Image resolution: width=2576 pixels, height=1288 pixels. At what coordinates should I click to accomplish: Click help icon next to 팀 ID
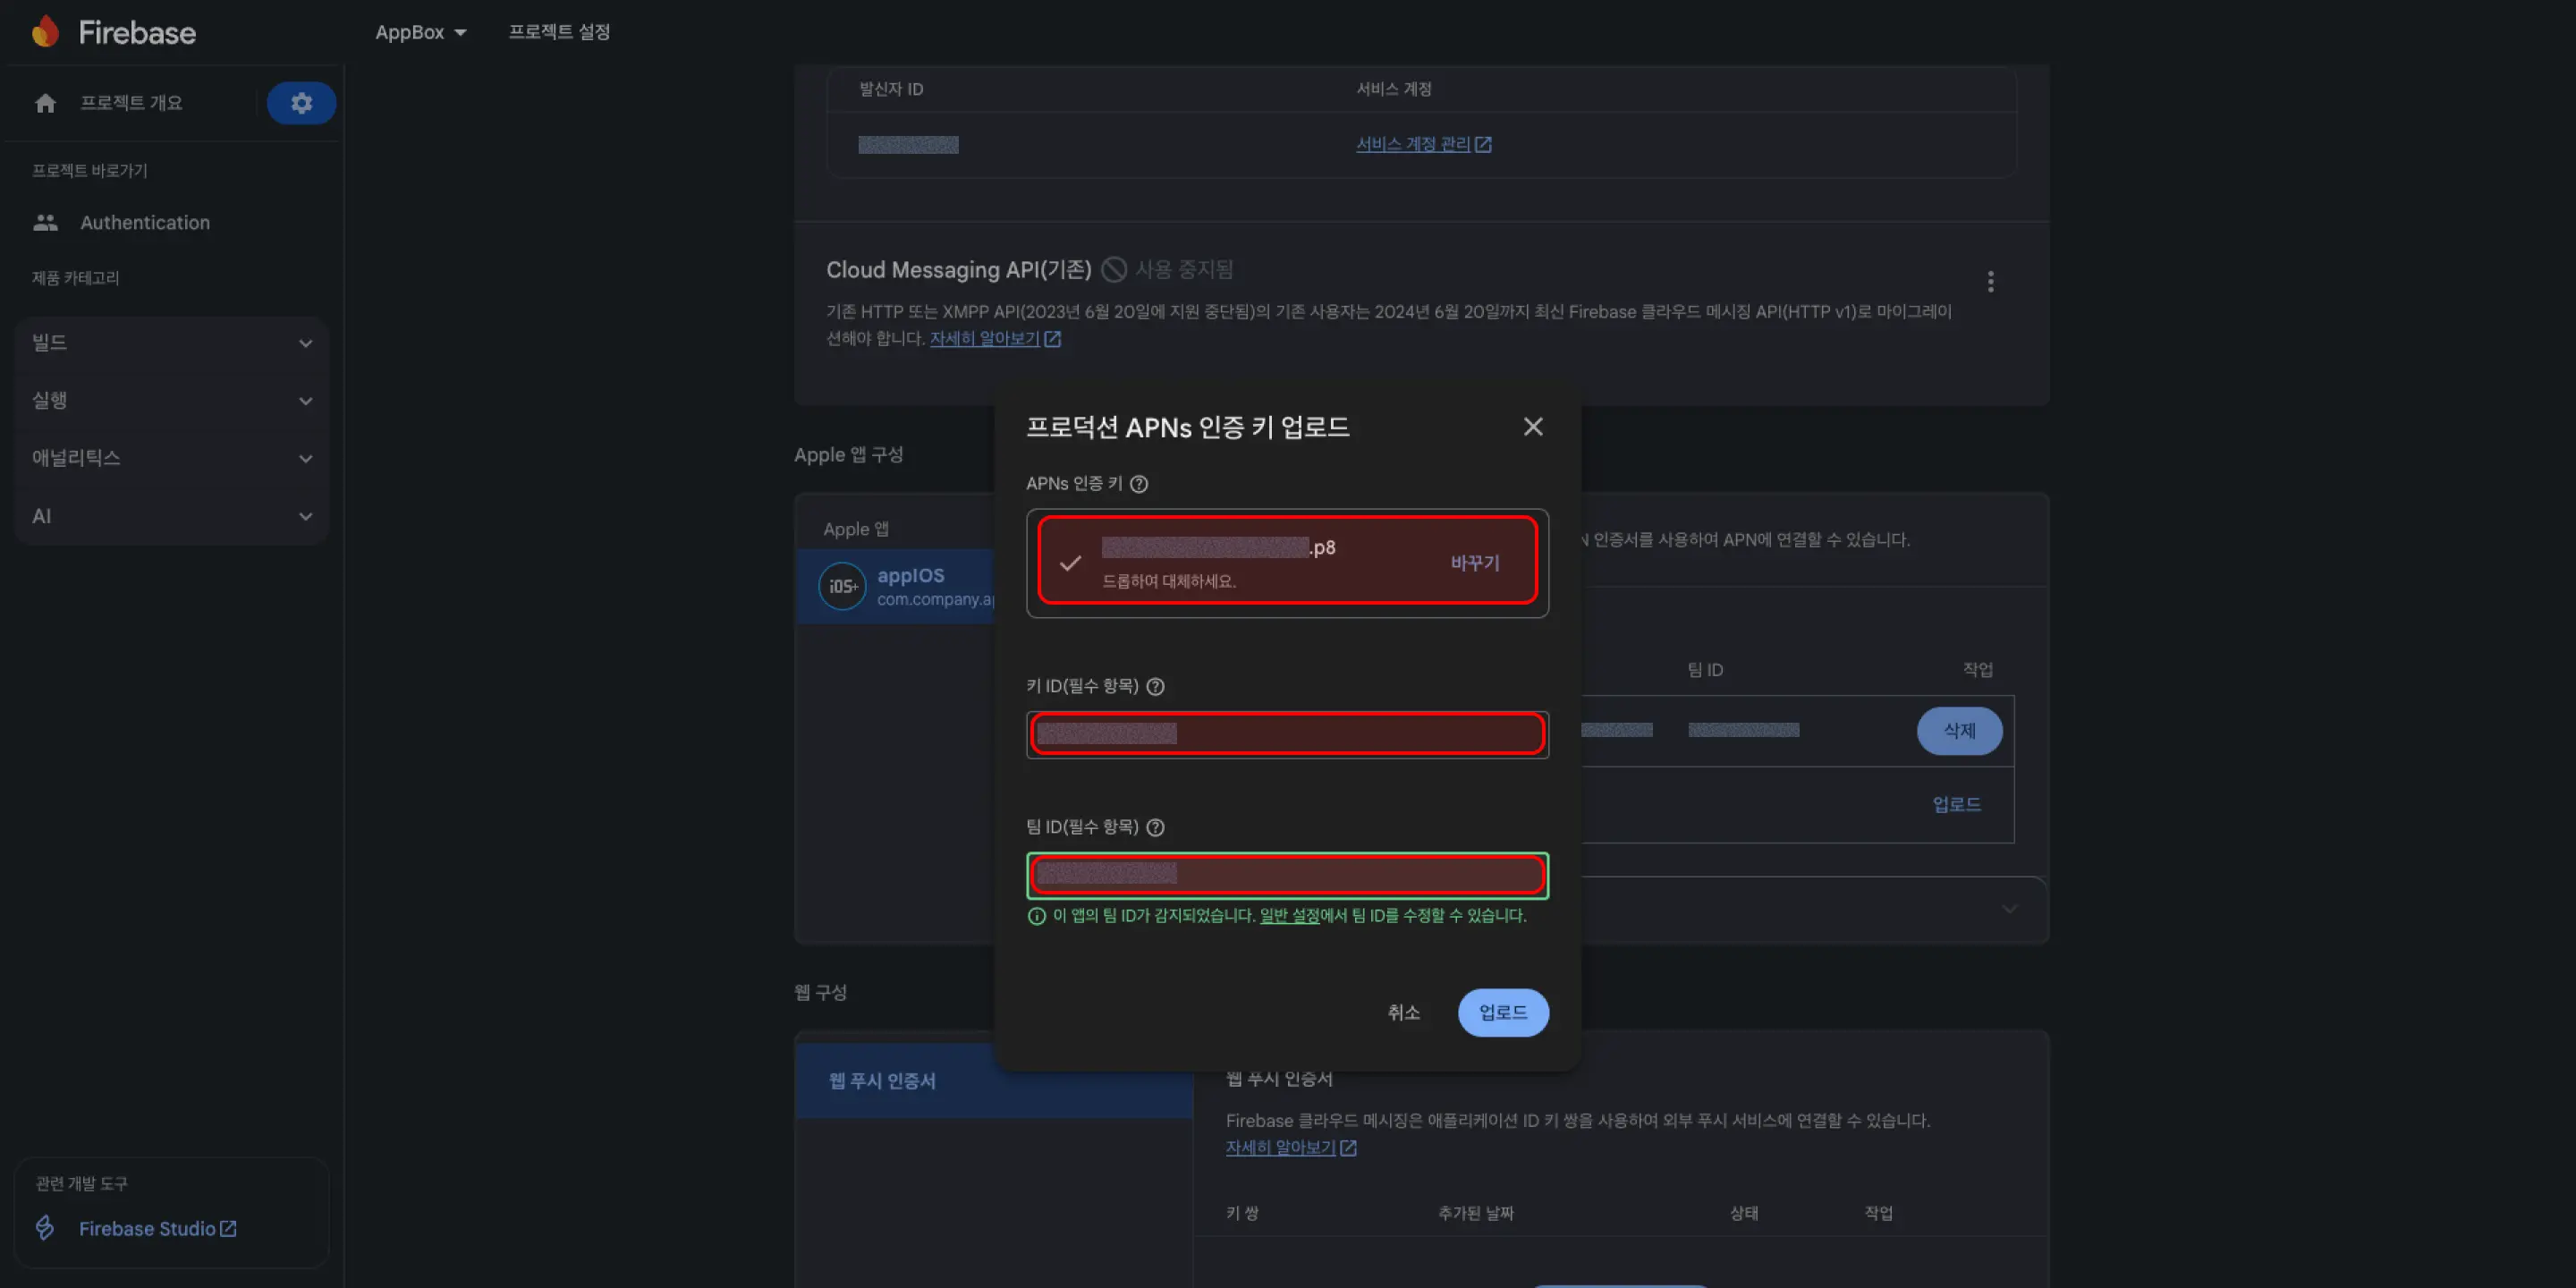[x=1155, y=828]
